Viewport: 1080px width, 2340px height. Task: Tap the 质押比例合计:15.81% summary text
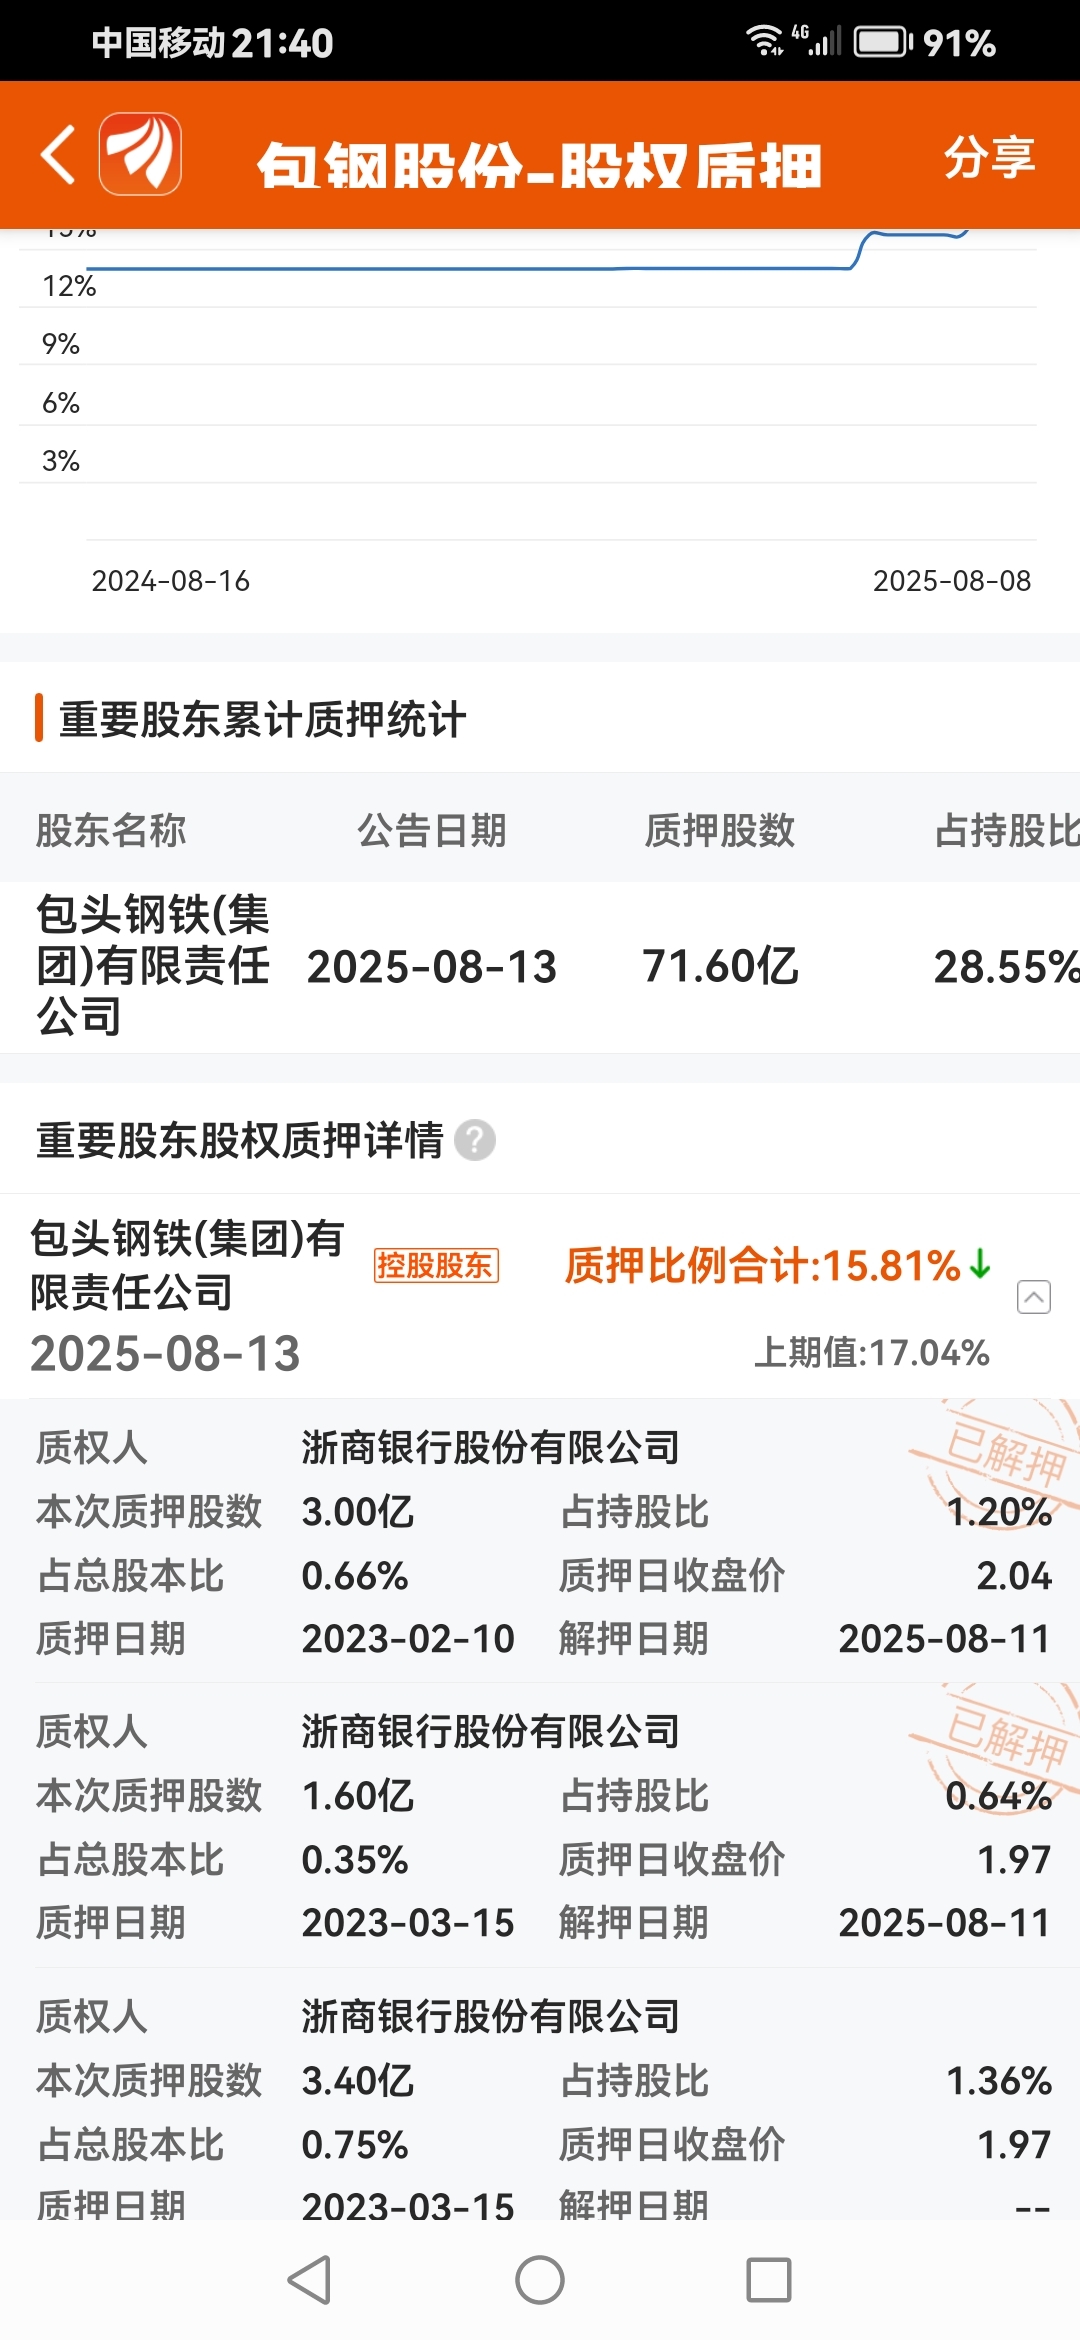[763, 1265]
